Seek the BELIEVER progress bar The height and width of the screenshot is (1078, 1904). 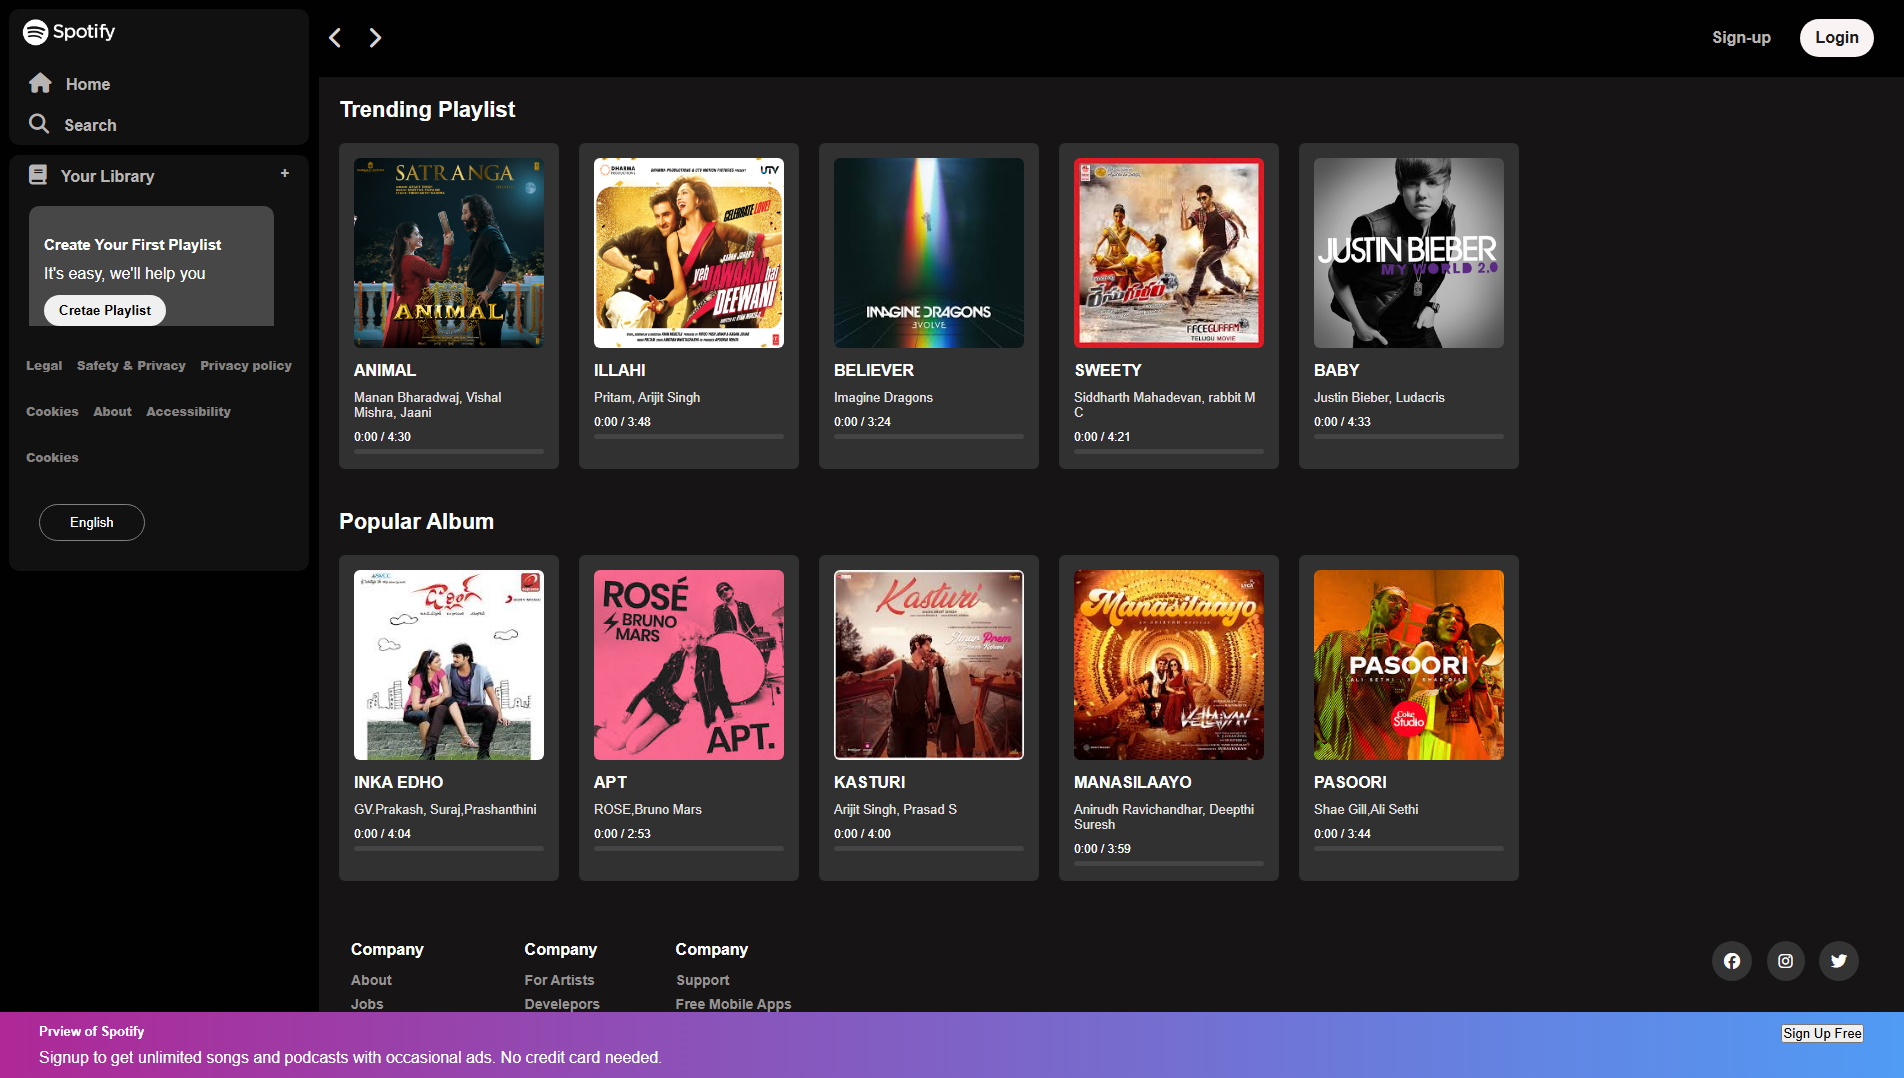pyautogui.click(x=929, y=437)
